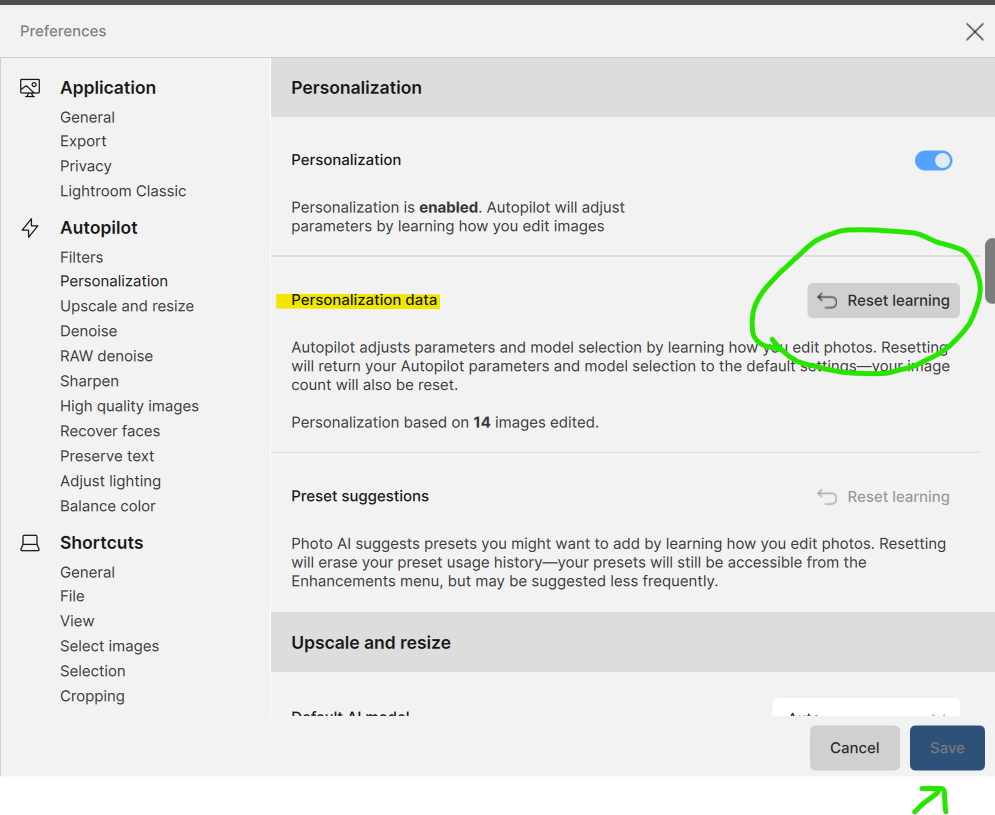
Task: Open the Denoise settings section
Action: tap(88, 331)
